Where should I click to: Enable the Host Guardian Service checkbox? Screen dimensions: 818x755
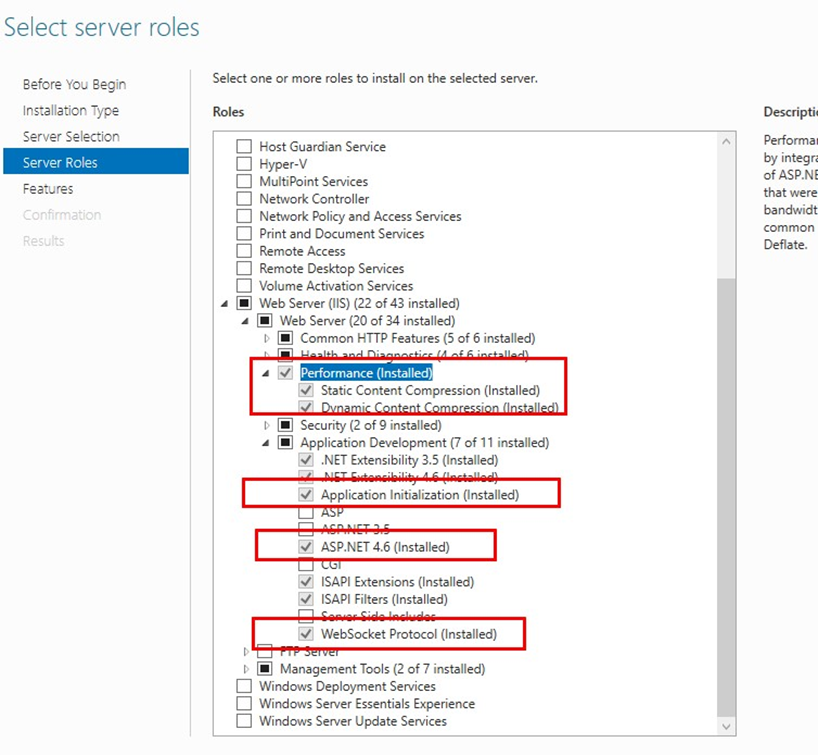(244, 147)
